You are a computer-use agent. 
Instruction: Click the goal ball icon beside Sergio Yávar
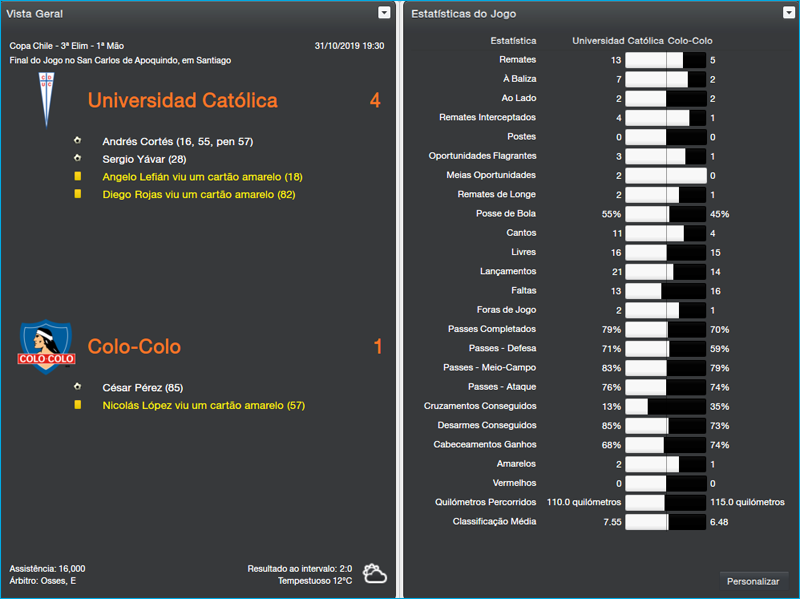tap(77, 158)
